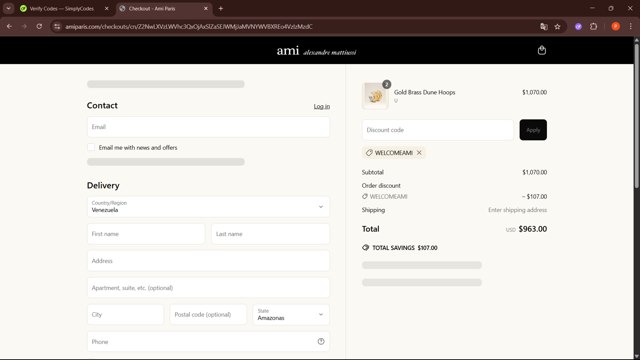This screenshot has height=360, width=640.
Task: Open the tab search dropdown arrow
Action: [x=8, y=8]
